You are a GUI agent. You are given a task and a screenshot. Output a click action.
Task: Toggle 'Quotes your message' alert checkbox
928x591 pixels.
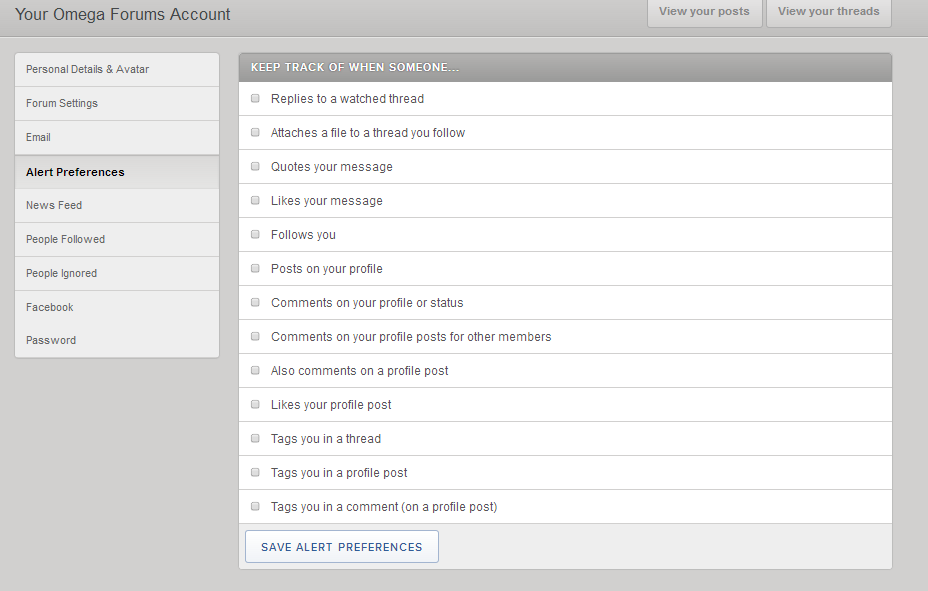[255, 167]
